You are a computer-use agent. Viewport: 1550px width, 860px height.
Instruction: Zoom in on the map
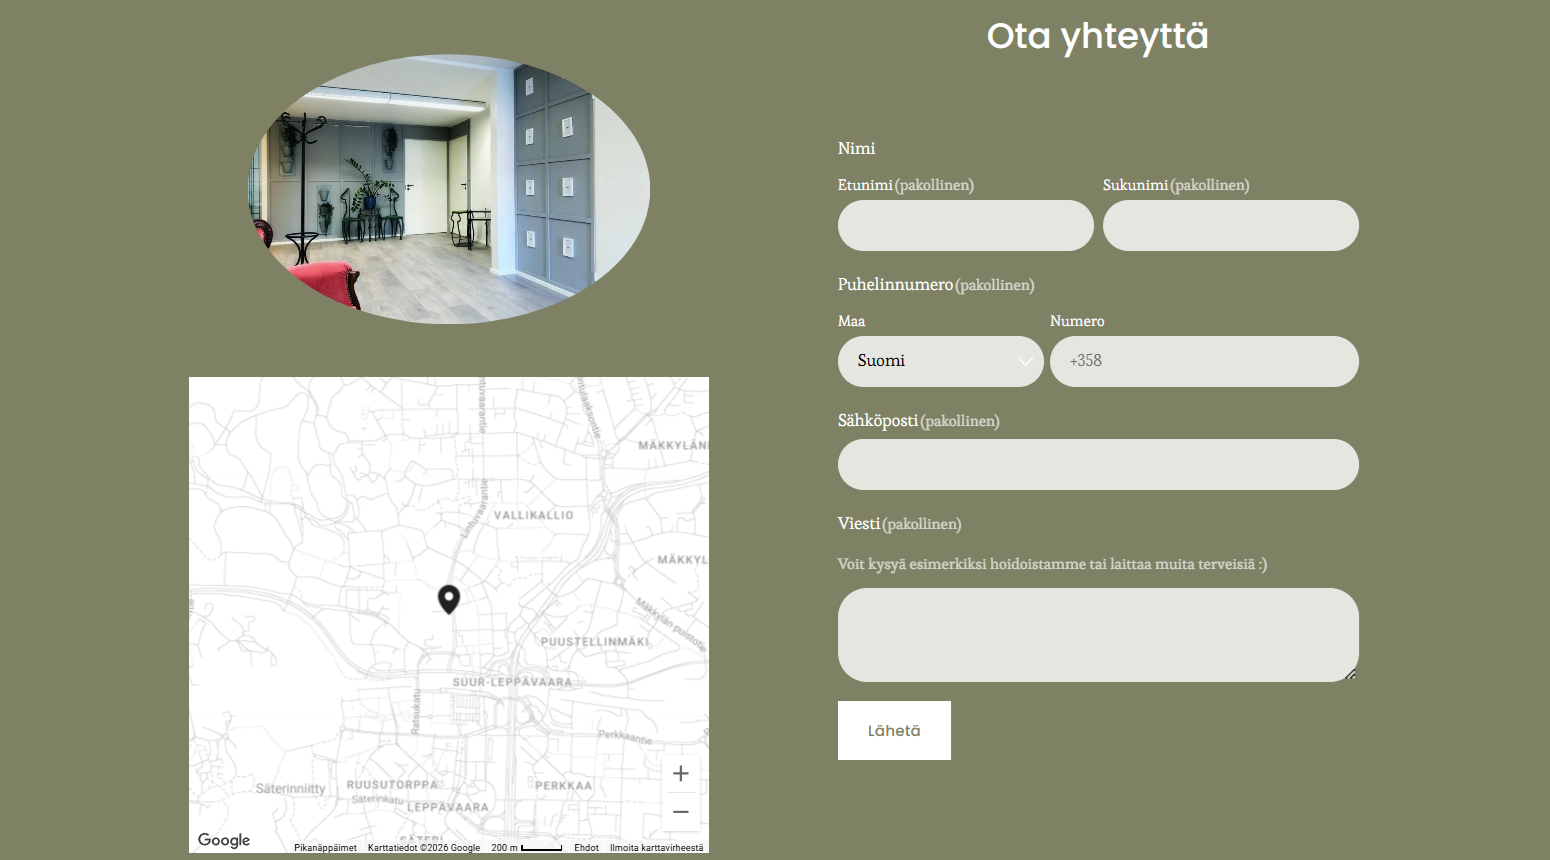[x=681, y=773]
